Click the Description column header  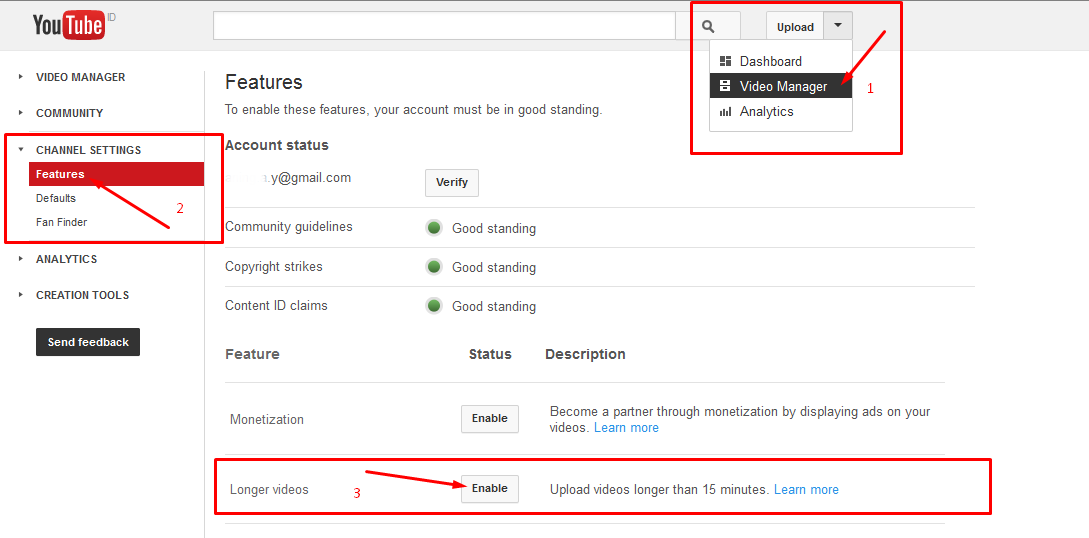pyautogui.click(x=585, y=354)
